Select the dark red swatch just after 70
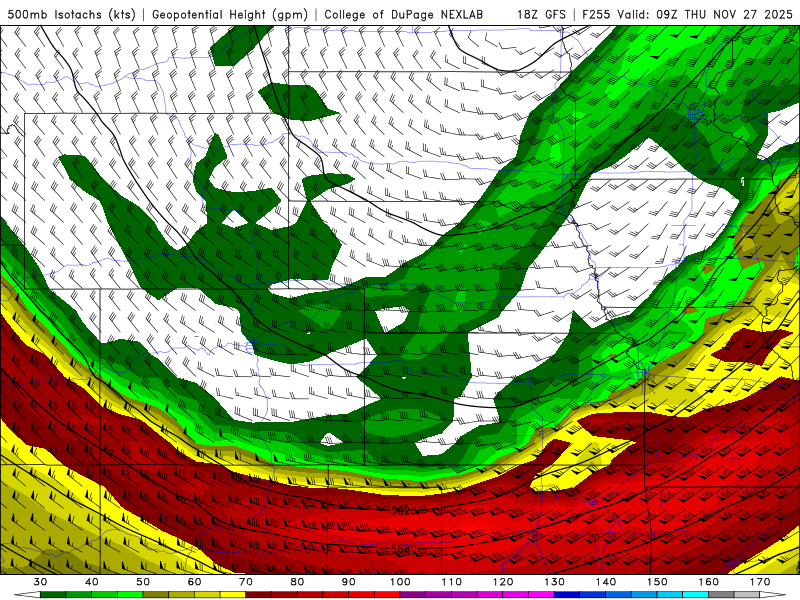 (258, 594)
